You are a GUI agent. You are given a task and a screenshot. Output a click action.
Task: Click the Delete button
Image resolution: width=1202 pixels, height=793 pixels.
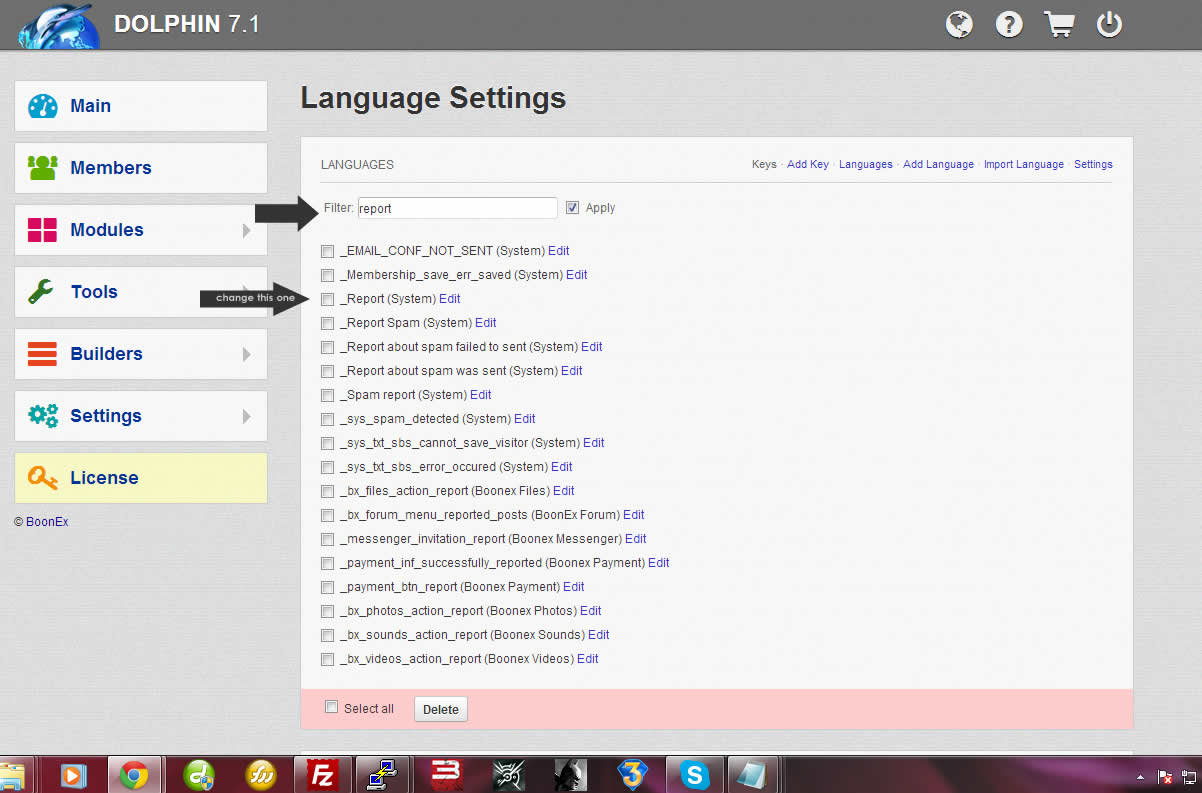point(440,709)
